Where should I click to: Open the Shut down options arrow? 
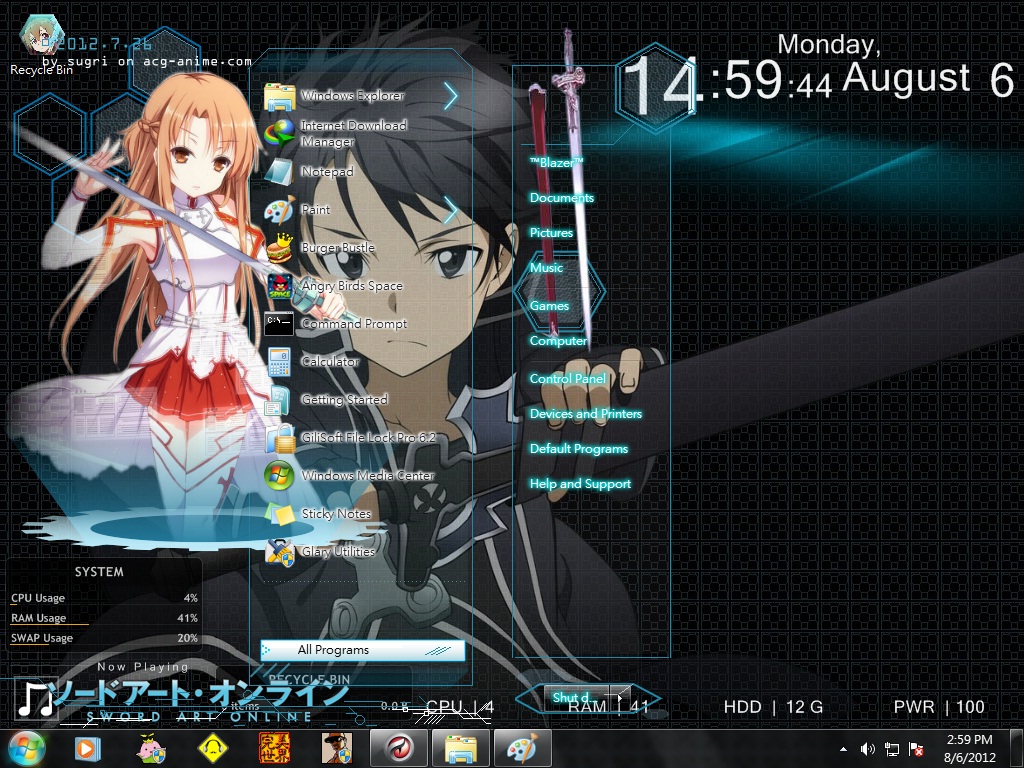(620, 697)
